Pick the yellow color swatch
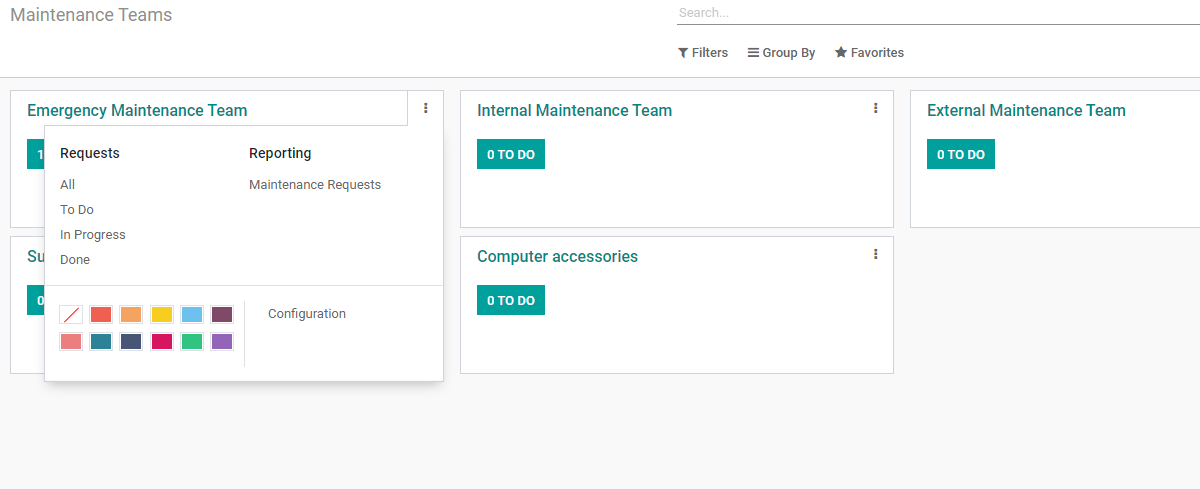Viewport: 1200px width, 489px height. point(162,314)
